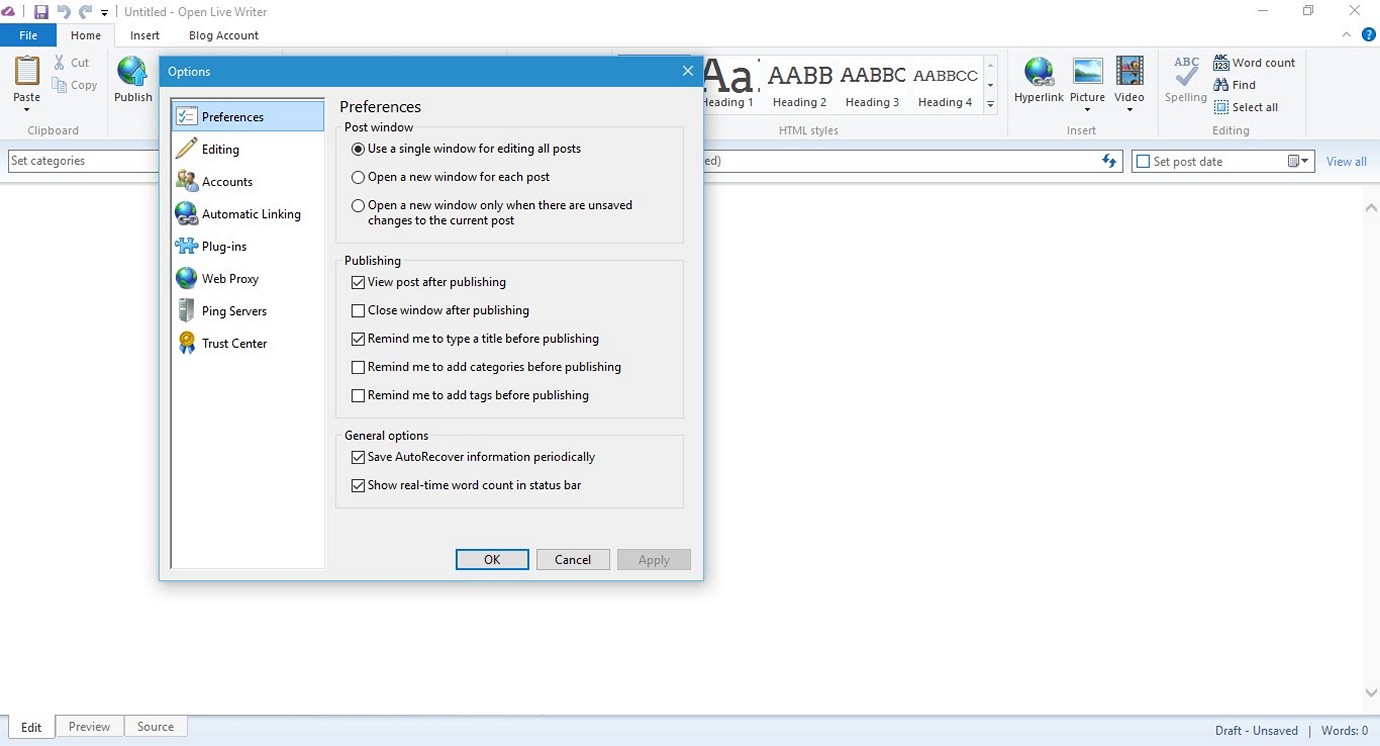Select Use a single window radio button

[358, 149]
